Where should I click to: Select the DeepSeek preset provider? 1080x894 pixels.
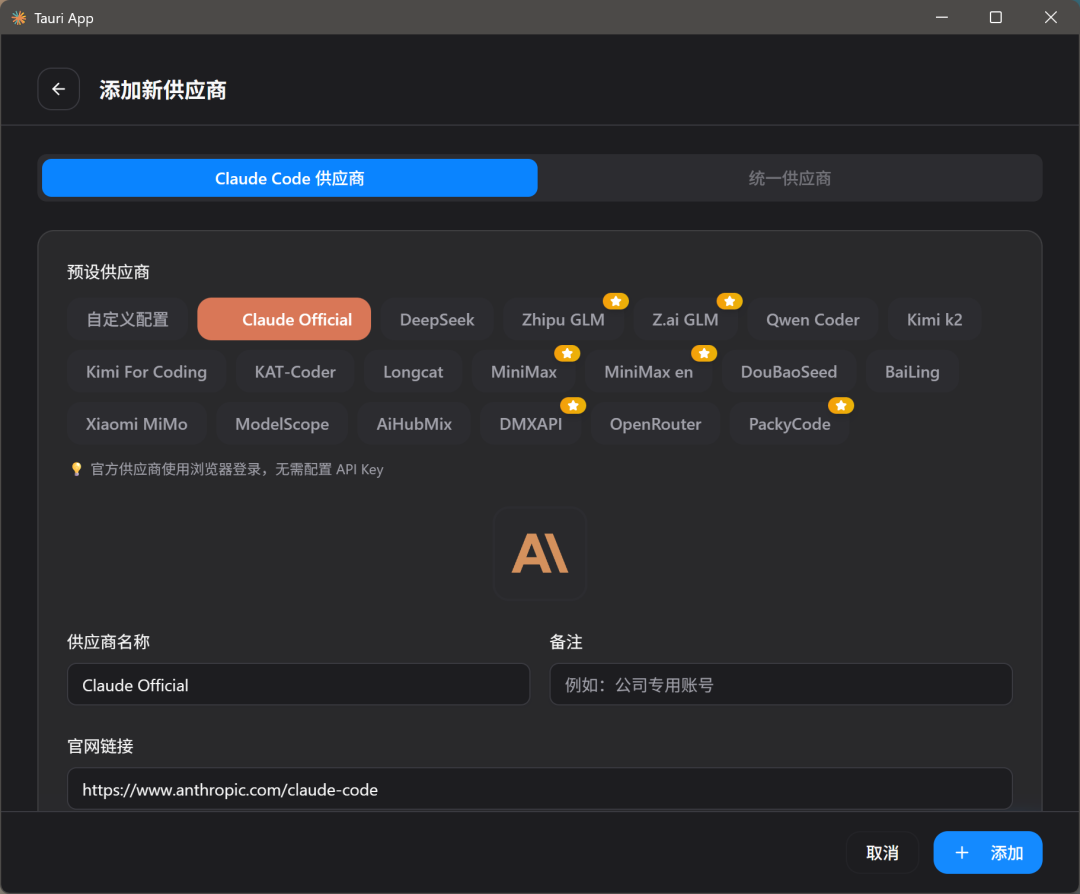point(437,319)
